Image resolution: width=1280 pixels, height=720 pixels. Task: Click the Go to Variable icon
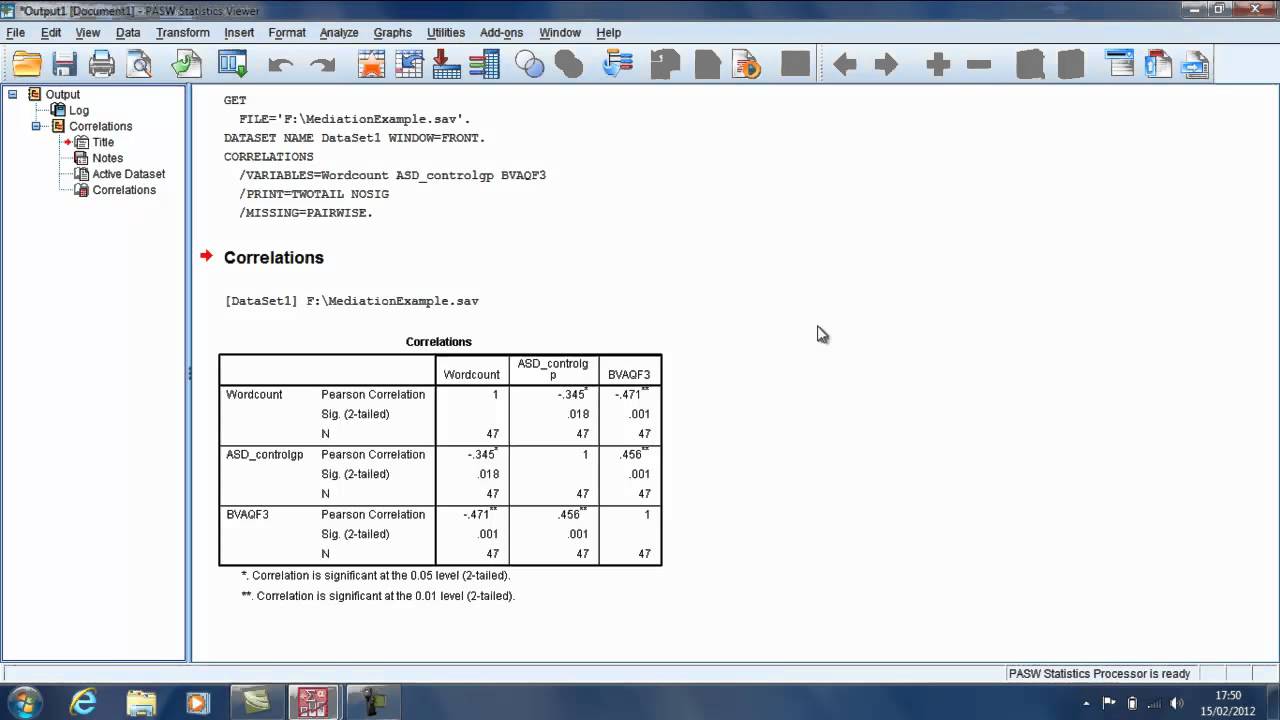pyautogui.click(x=446, y=65)
